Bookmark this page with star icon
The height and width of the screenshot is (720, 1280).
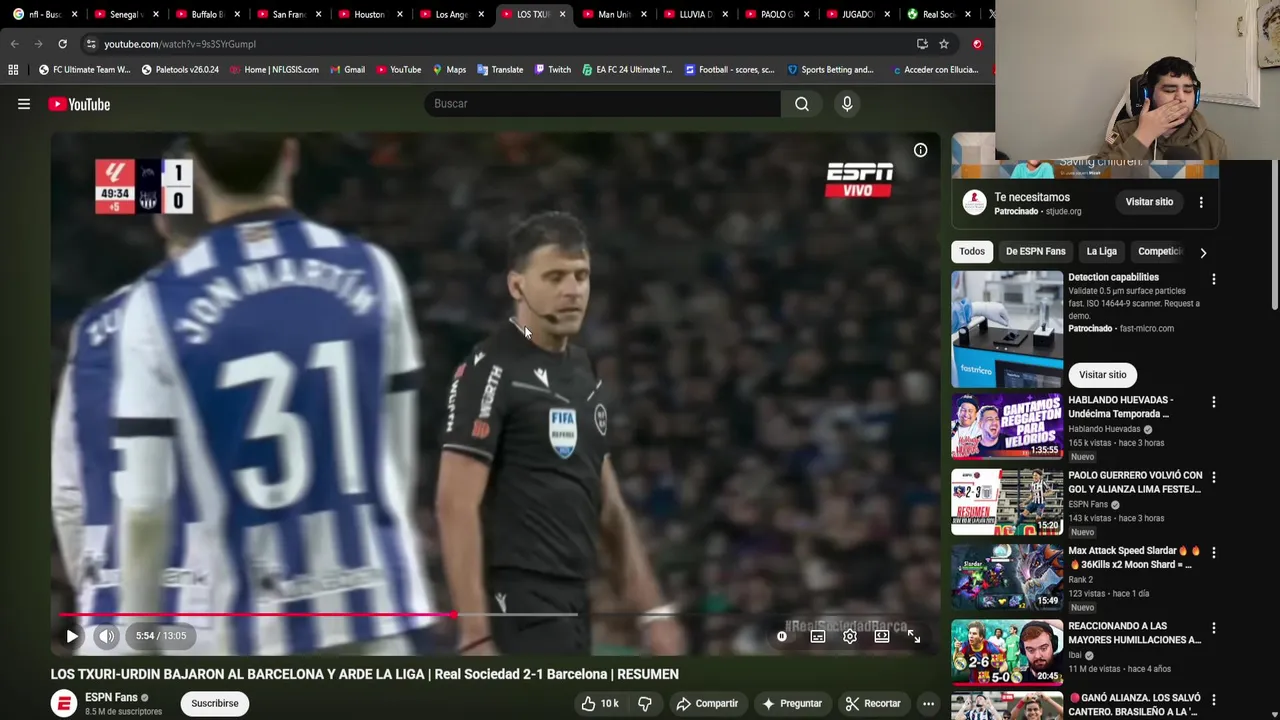[943, 44]
